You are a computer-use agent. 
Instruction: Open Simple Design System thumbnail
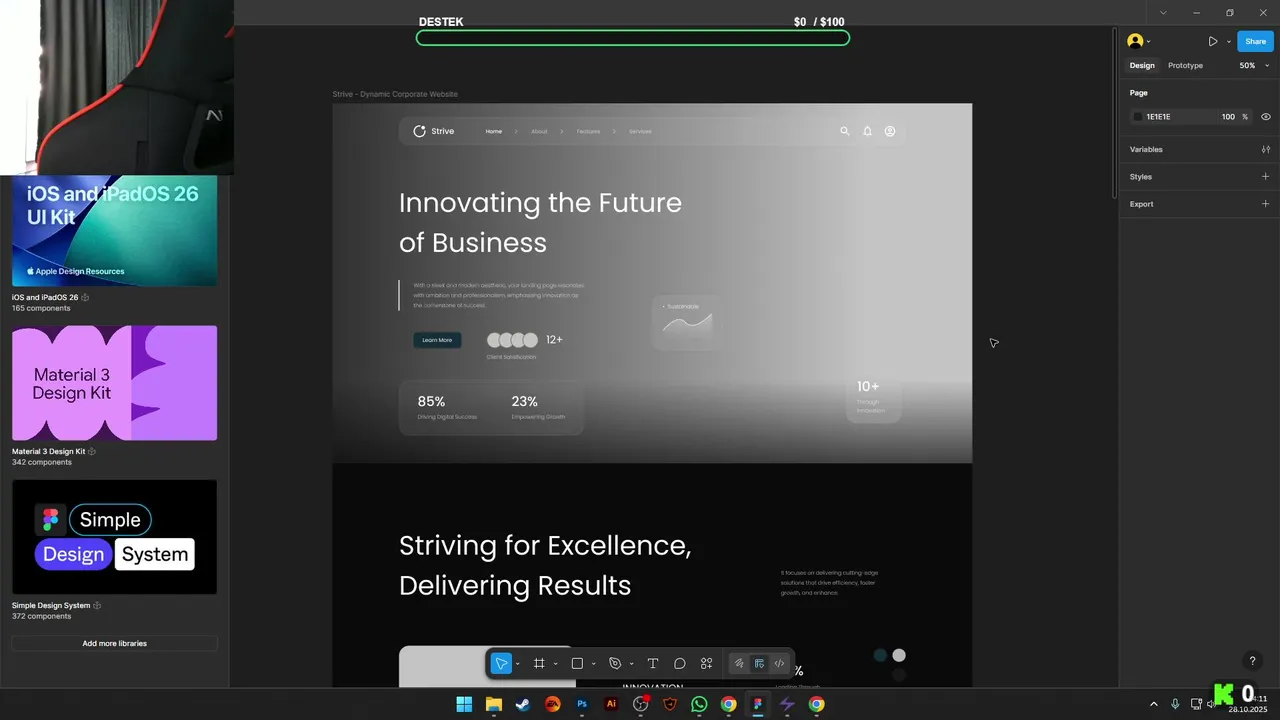pos(114,537)
